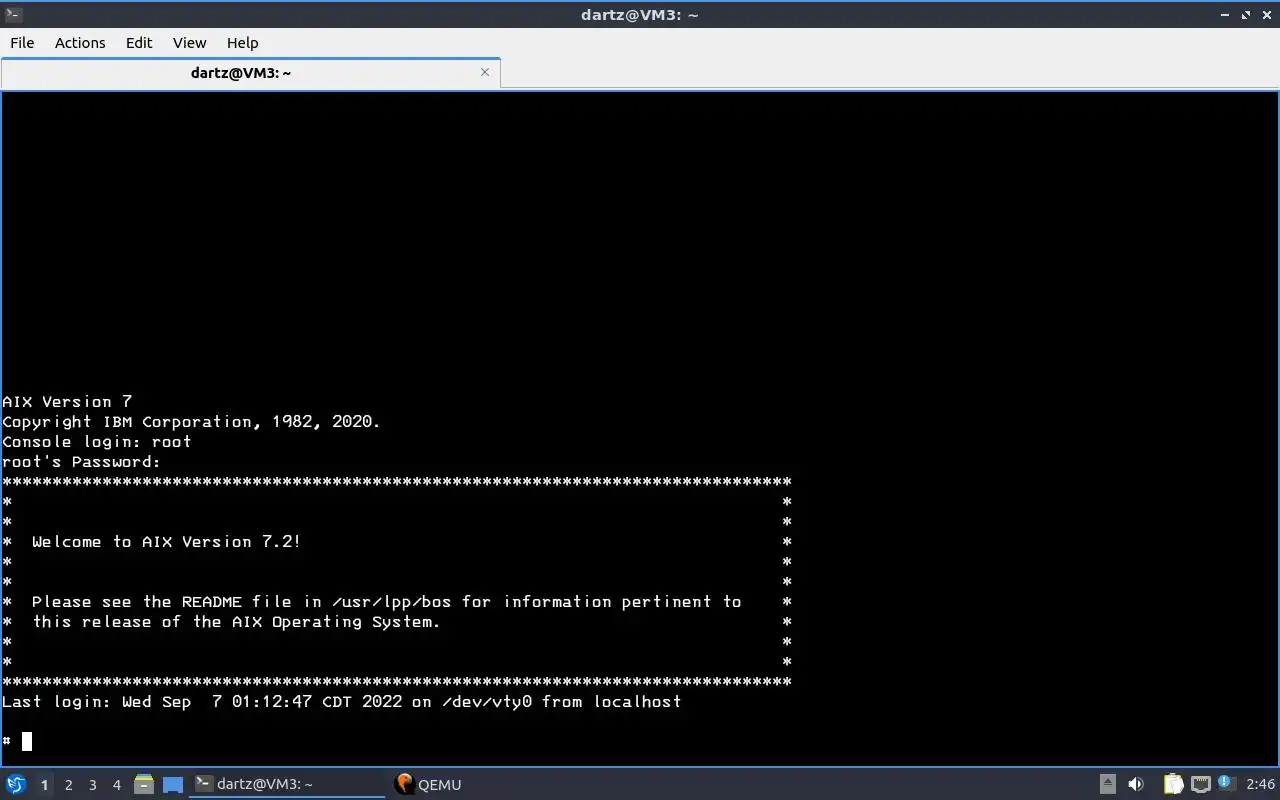Viewport: 1280px width, 800px height.
Task: Click the "root's Password:" line
Action: point(81,462)
